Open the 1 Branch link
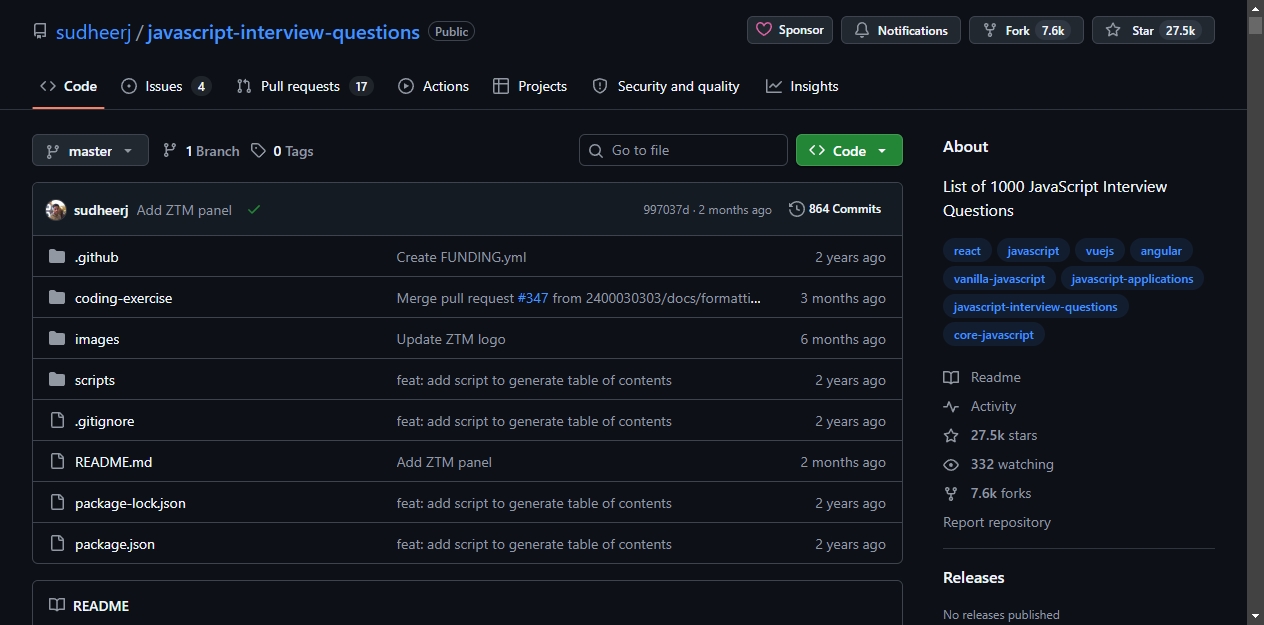 point(201,151)
